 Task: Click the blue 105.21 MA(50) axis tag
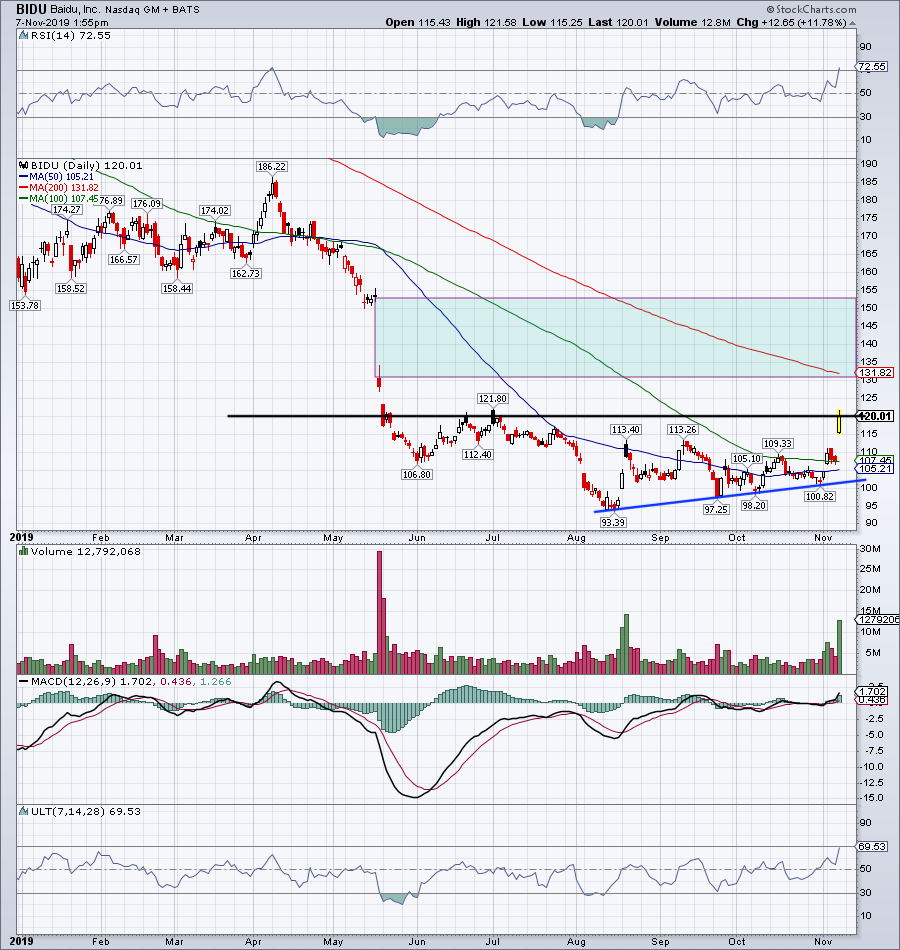[874, 469]
